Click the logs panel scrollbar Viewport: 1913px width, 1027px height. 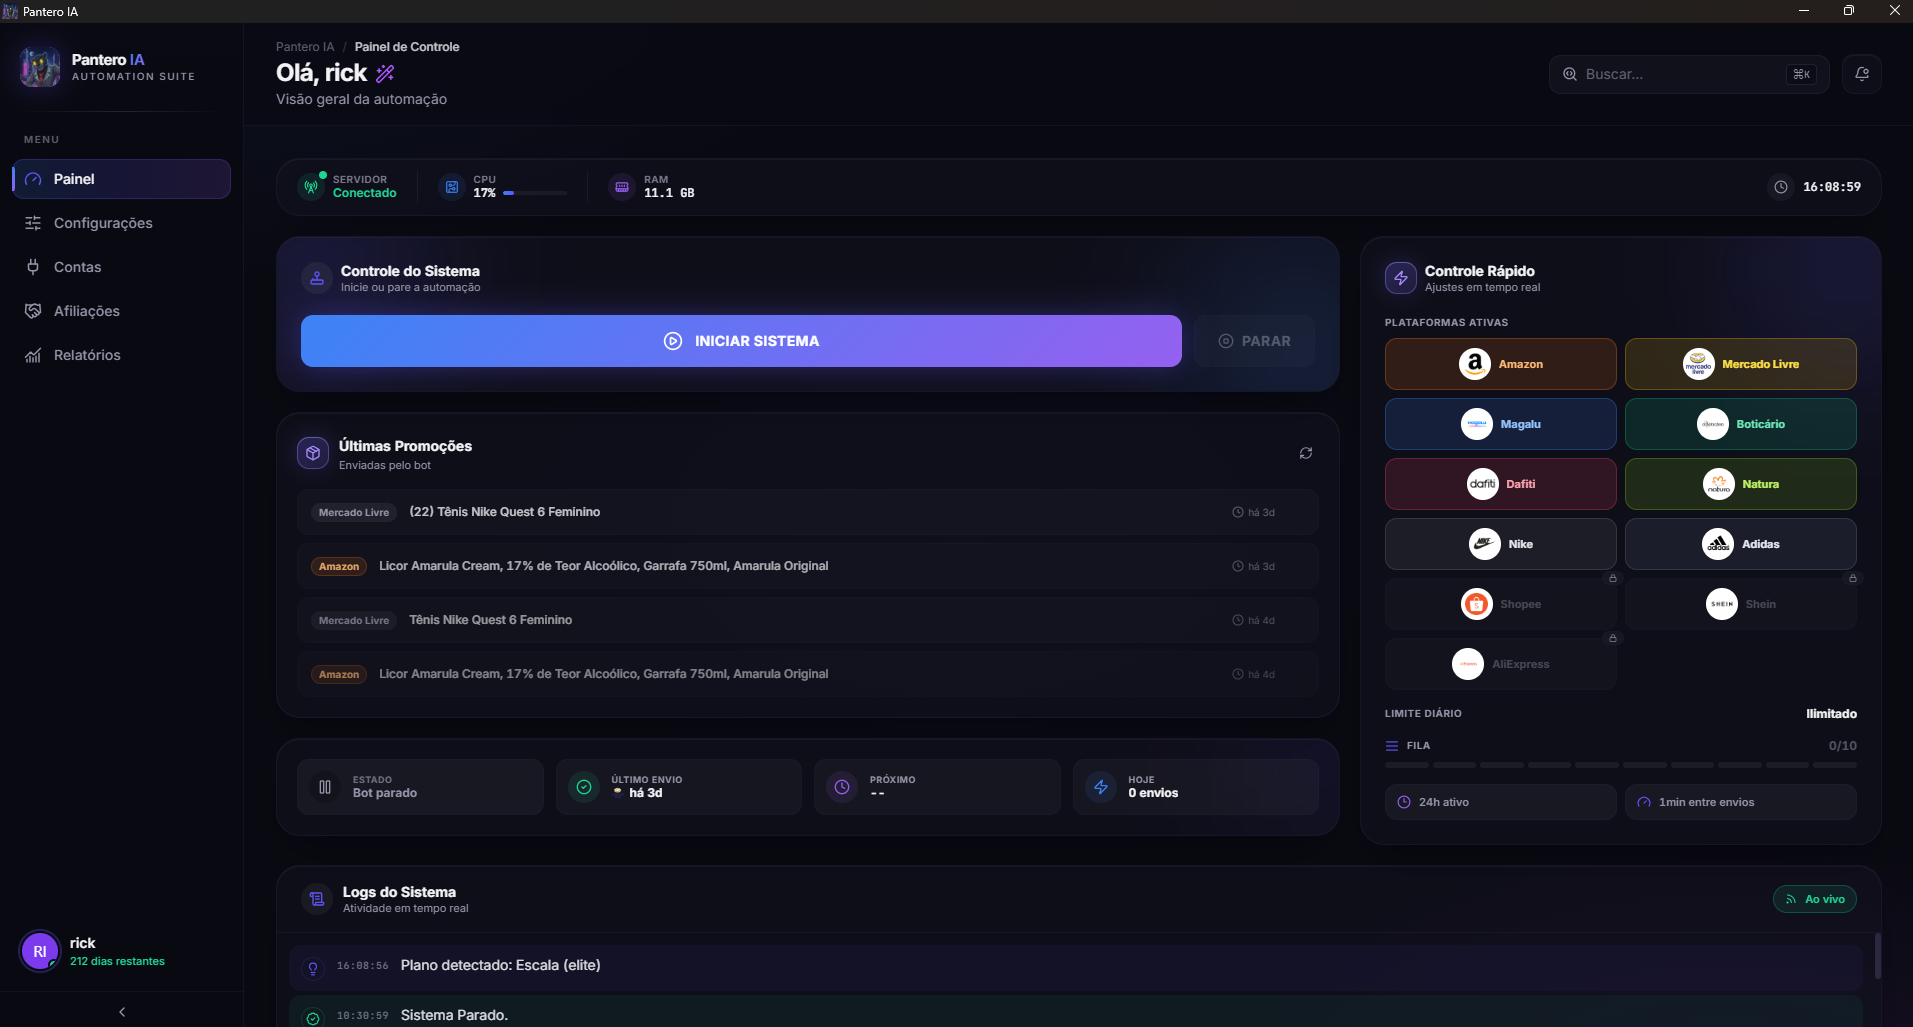point(1877,956)
